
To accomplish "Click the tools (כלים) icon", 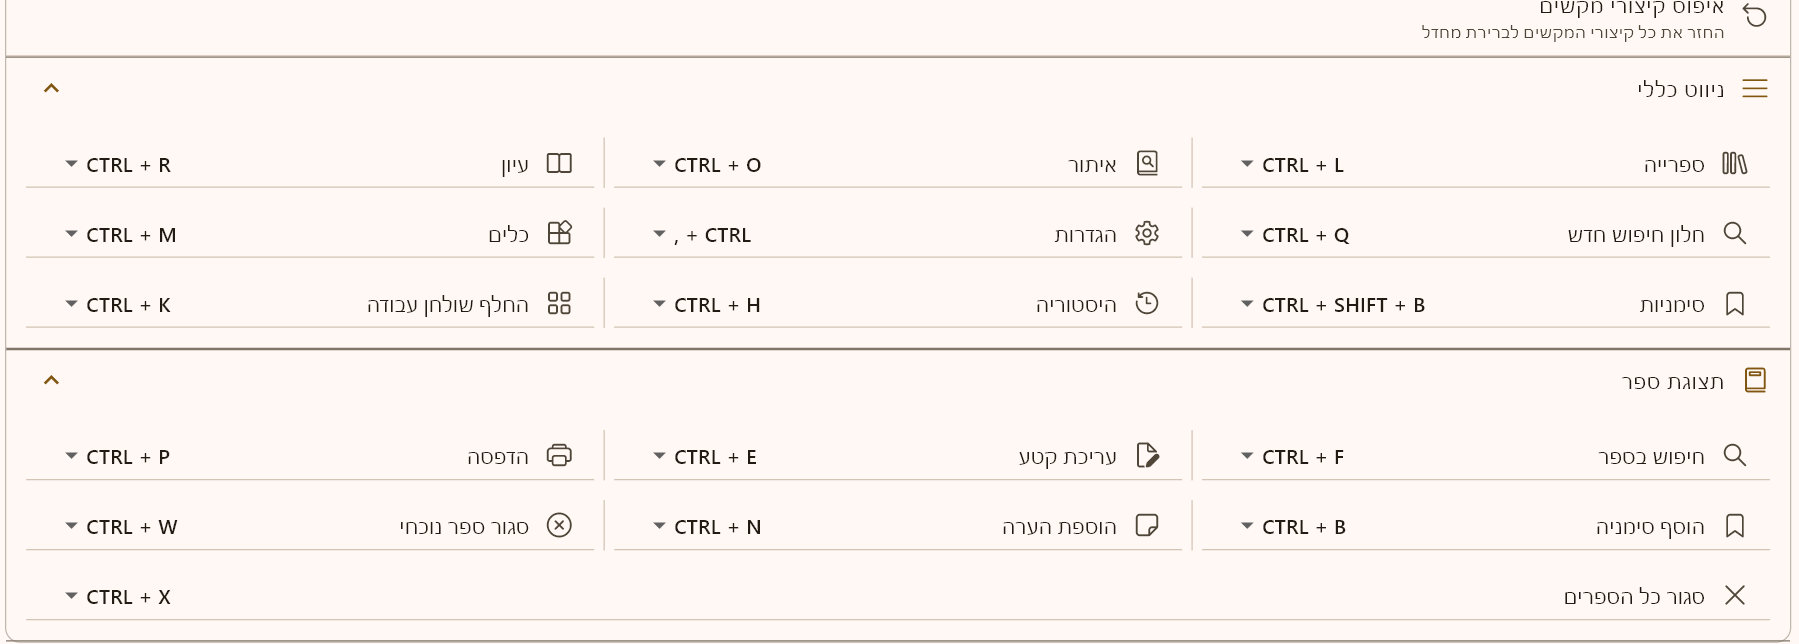I will (559, 234).
